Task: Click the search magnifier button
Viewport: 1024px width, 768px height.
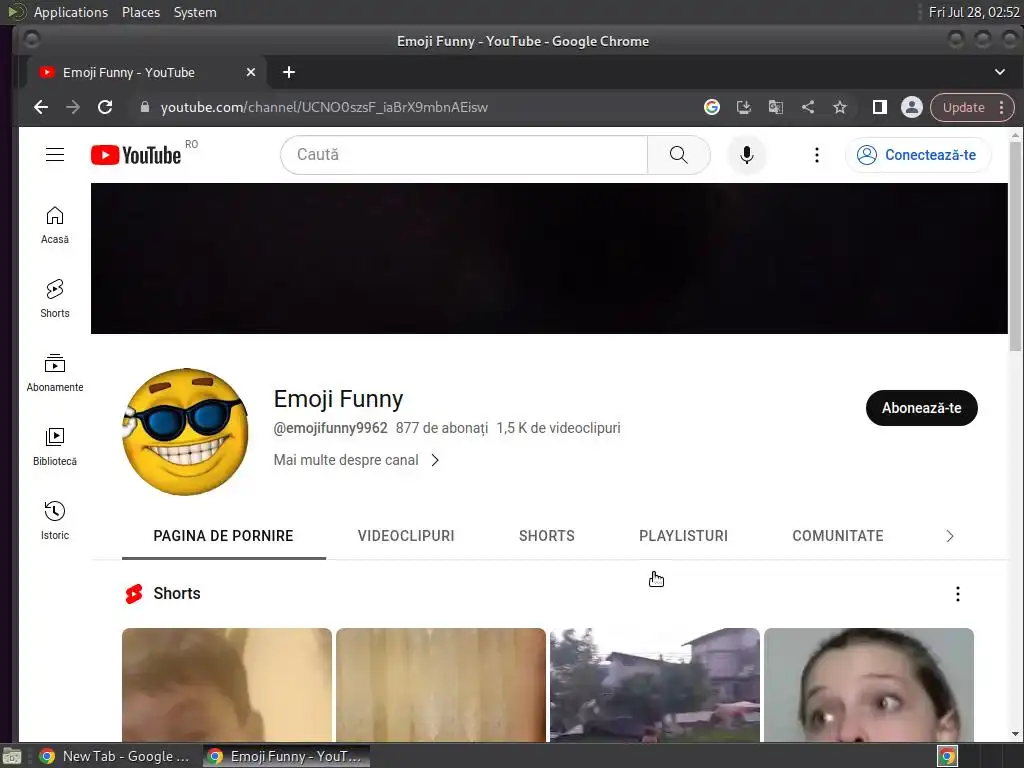Action: (679, 155)
